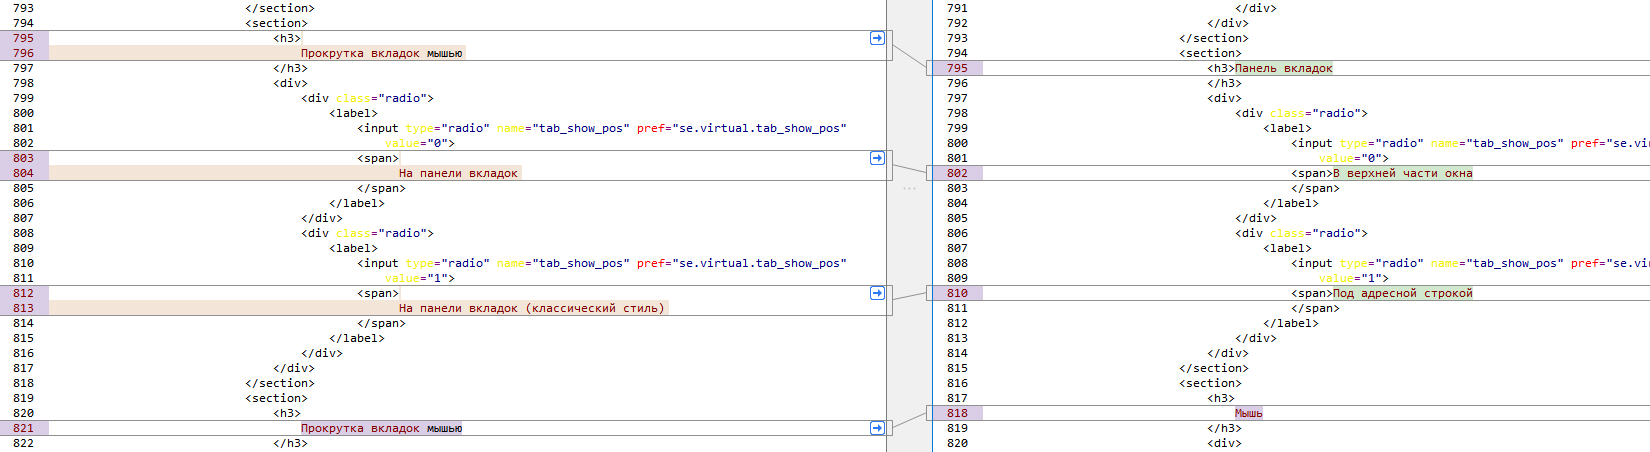This screenshot has width=1650, height=452.
Task: Click line number 795 in right pane gutter
Action: (957, 68)
